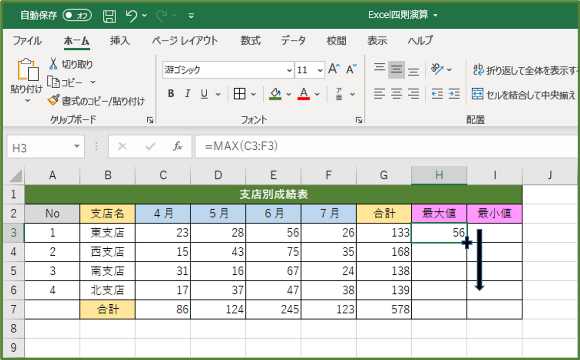Apply cell borders icon
Screen dimensions: 580x360
(240, 94)
